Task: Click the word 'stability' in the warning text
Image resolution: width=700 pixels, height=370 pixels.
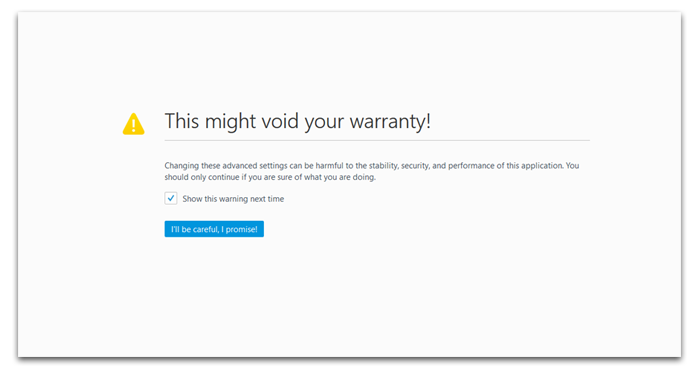Action: point(383,166)
